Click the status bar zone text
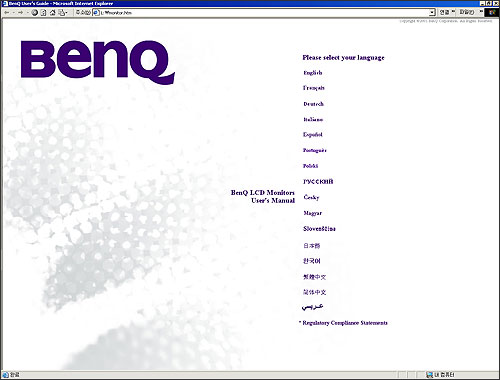 point(444,375)
